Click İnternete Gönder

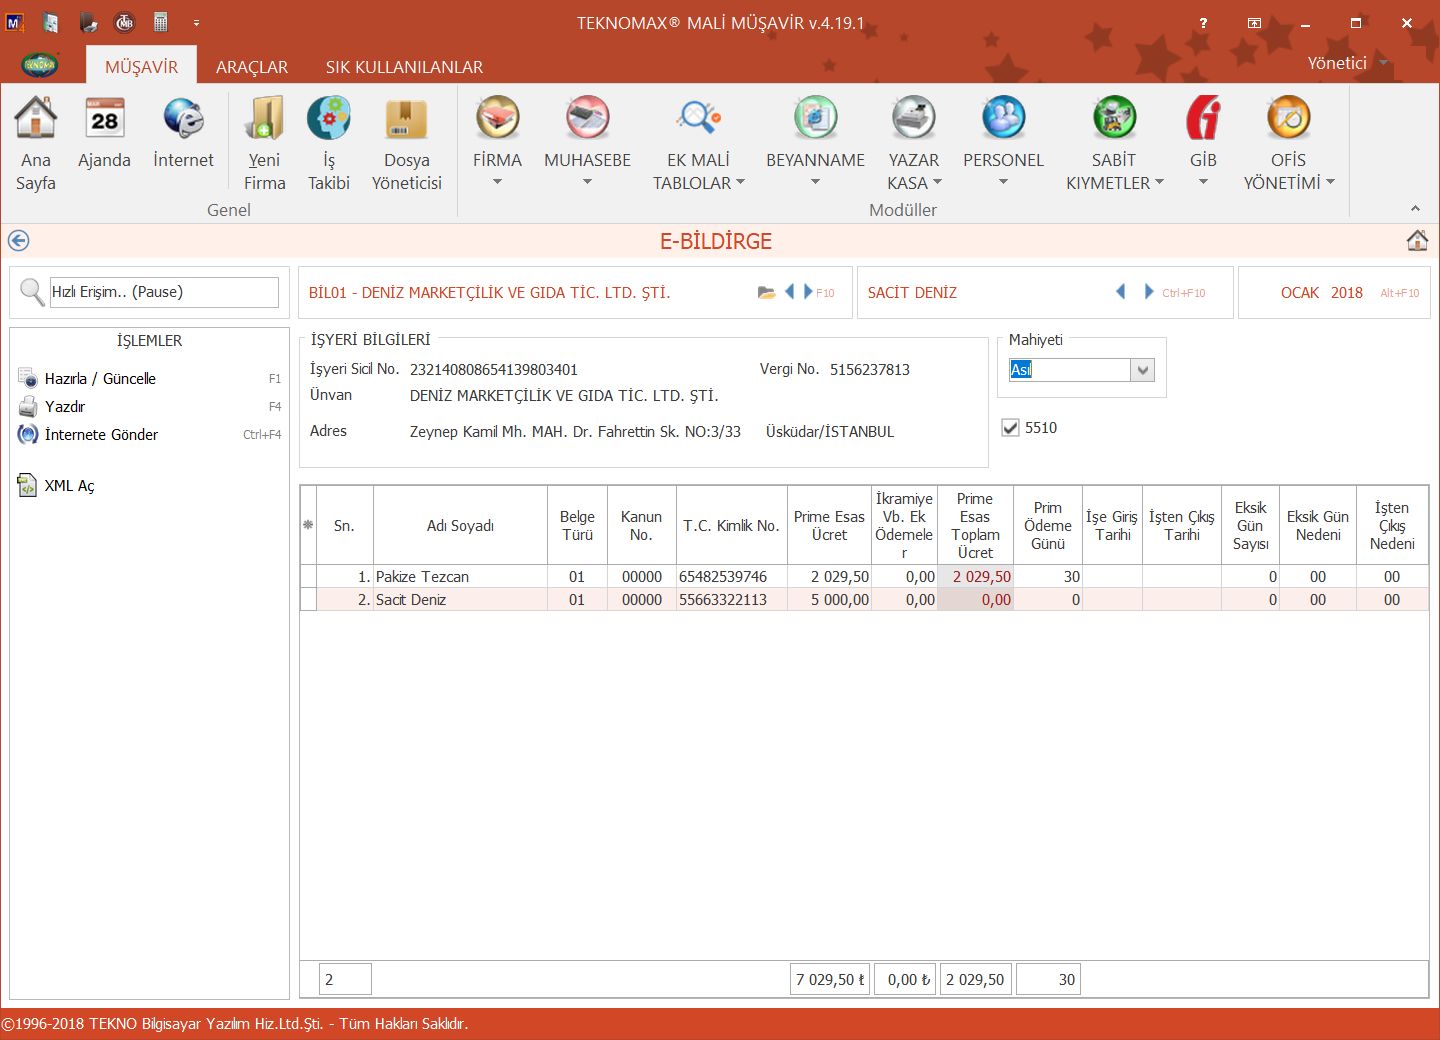[101, 435]
